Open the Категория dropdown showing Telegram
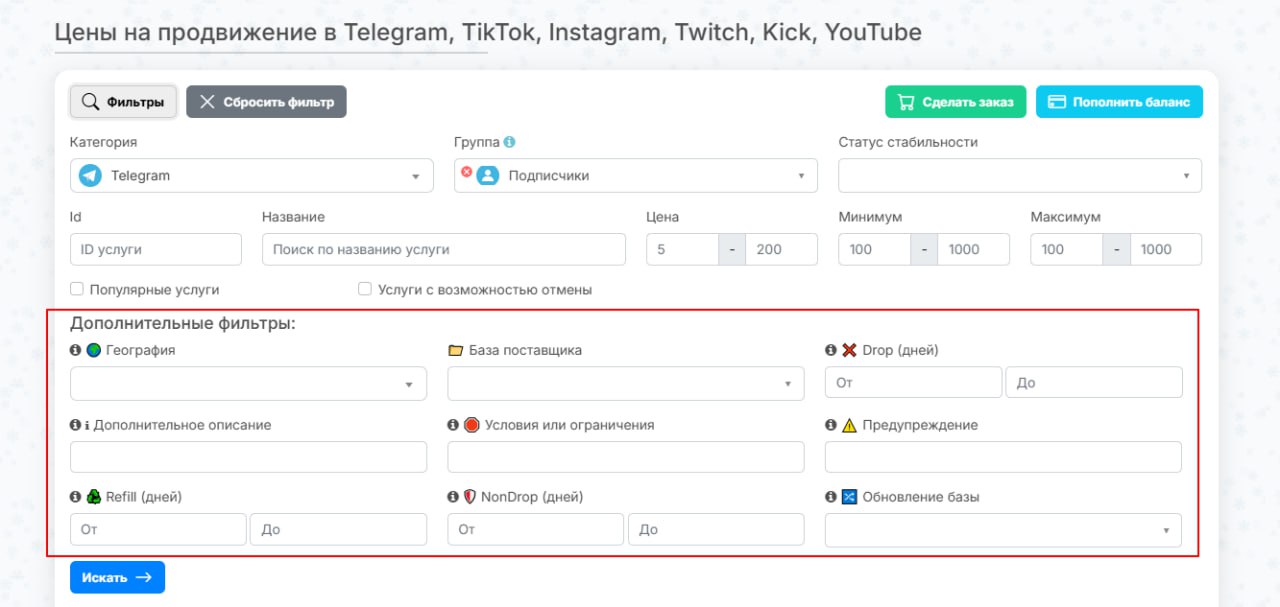 pos(251,176)
